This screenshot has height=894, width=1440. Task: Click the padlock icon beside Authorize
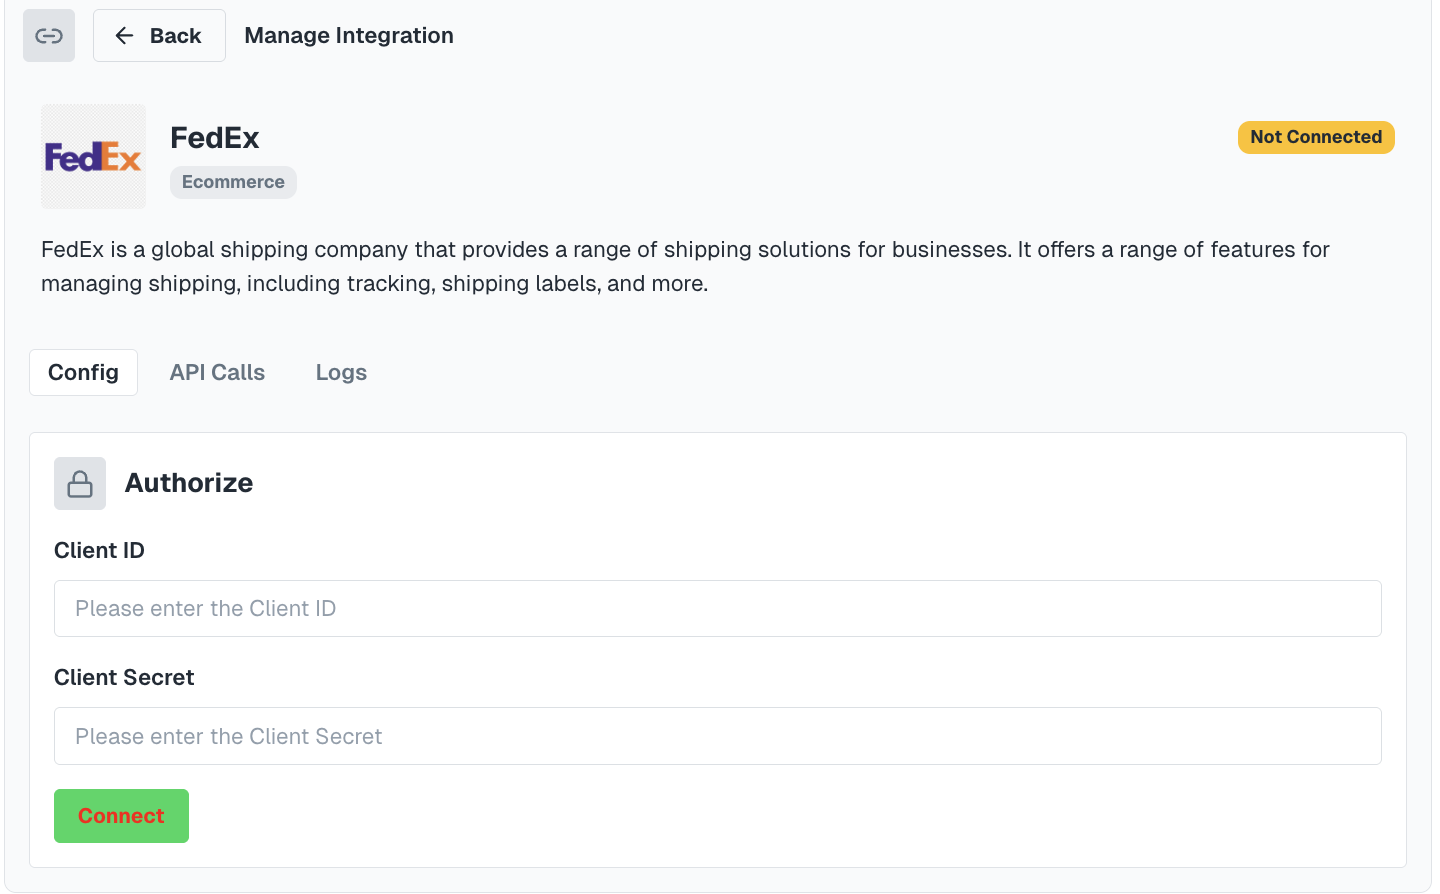pyautogui.click(x=80, y=484)
